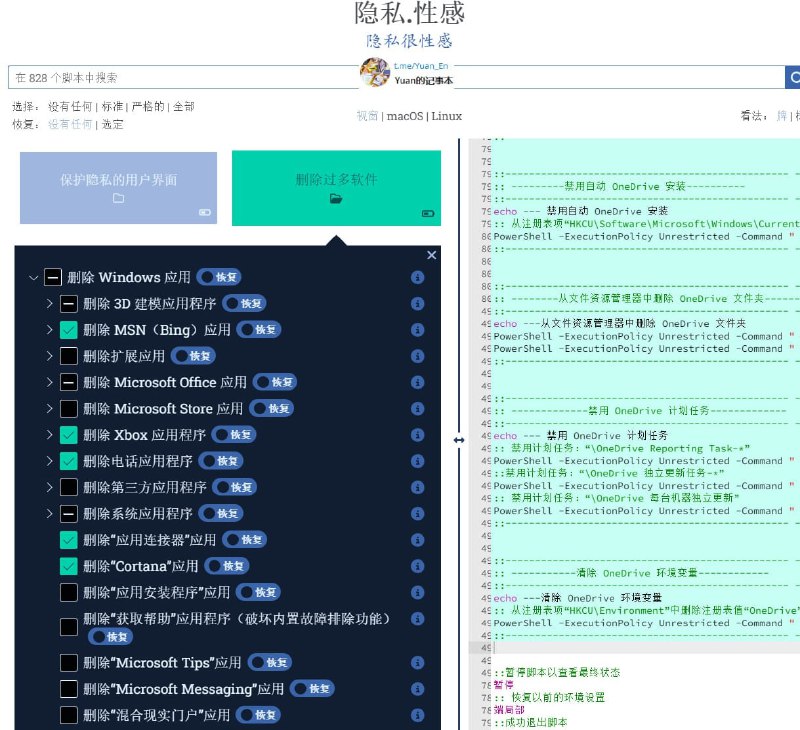This screenshot has height=730, width=800.
Task: Uncheck the 删除 Xbox 应用程序 checkbox
Action: 69,435
